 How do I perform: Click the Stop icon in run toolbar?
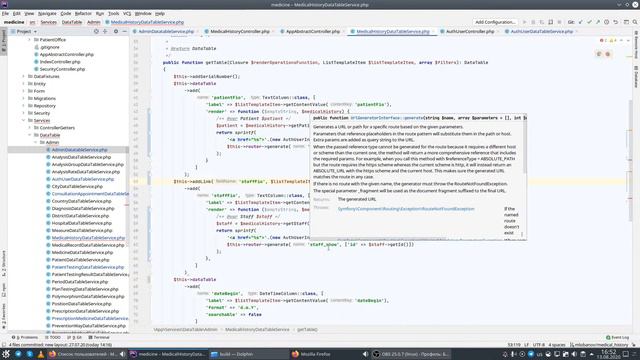560,22
